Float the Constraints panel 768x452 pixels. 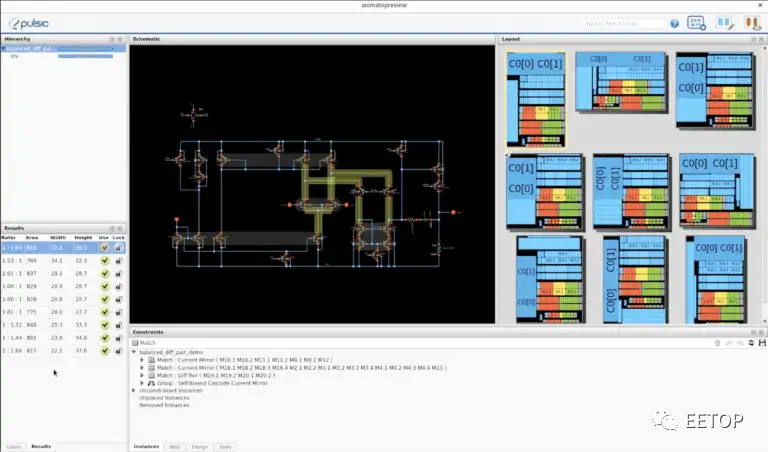point(754,332)
